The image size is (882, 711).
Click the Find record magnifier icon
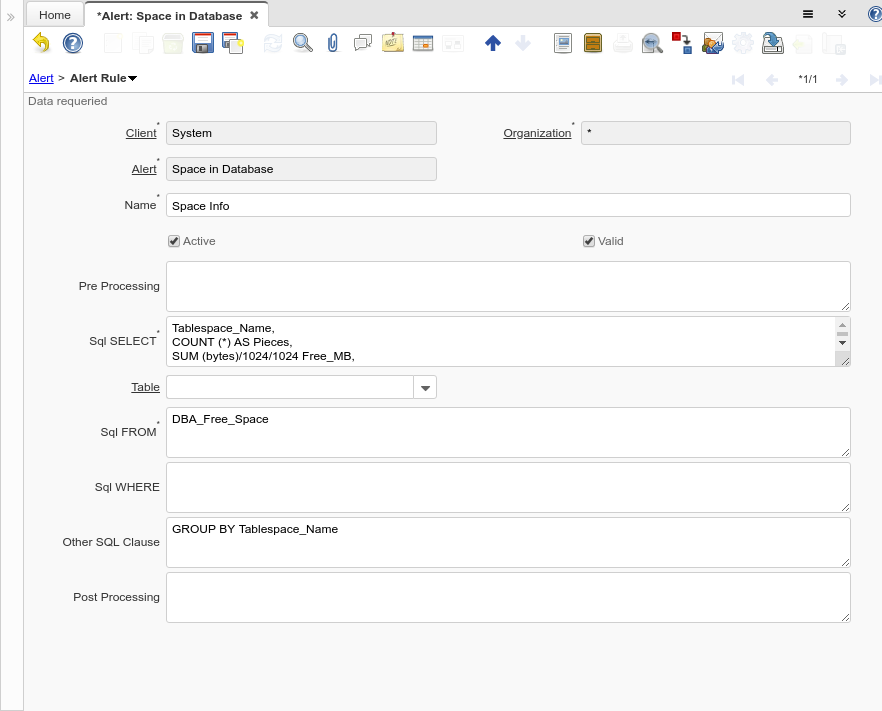pyautogui.click(x=302, y=43)
